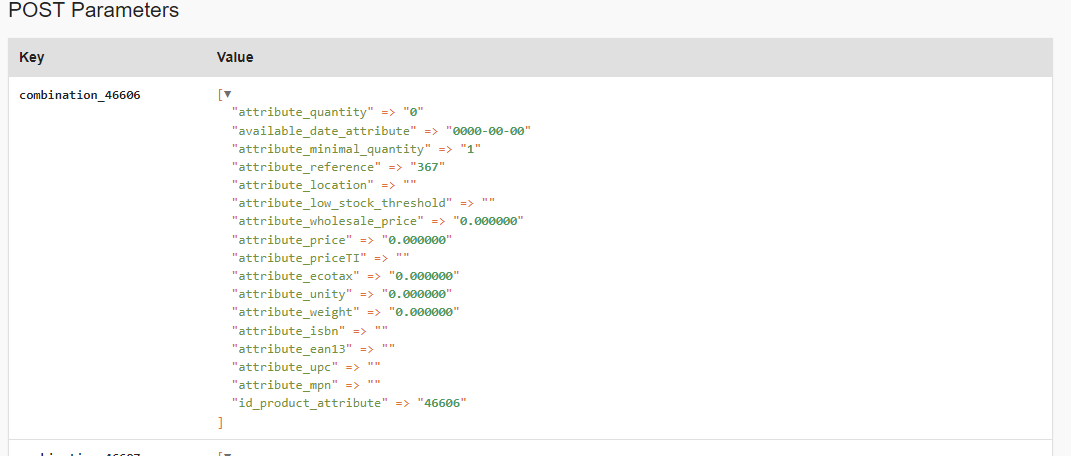Click the attribute_quantity "0" value
This screenshot has width=1071, height=456.
414,113
